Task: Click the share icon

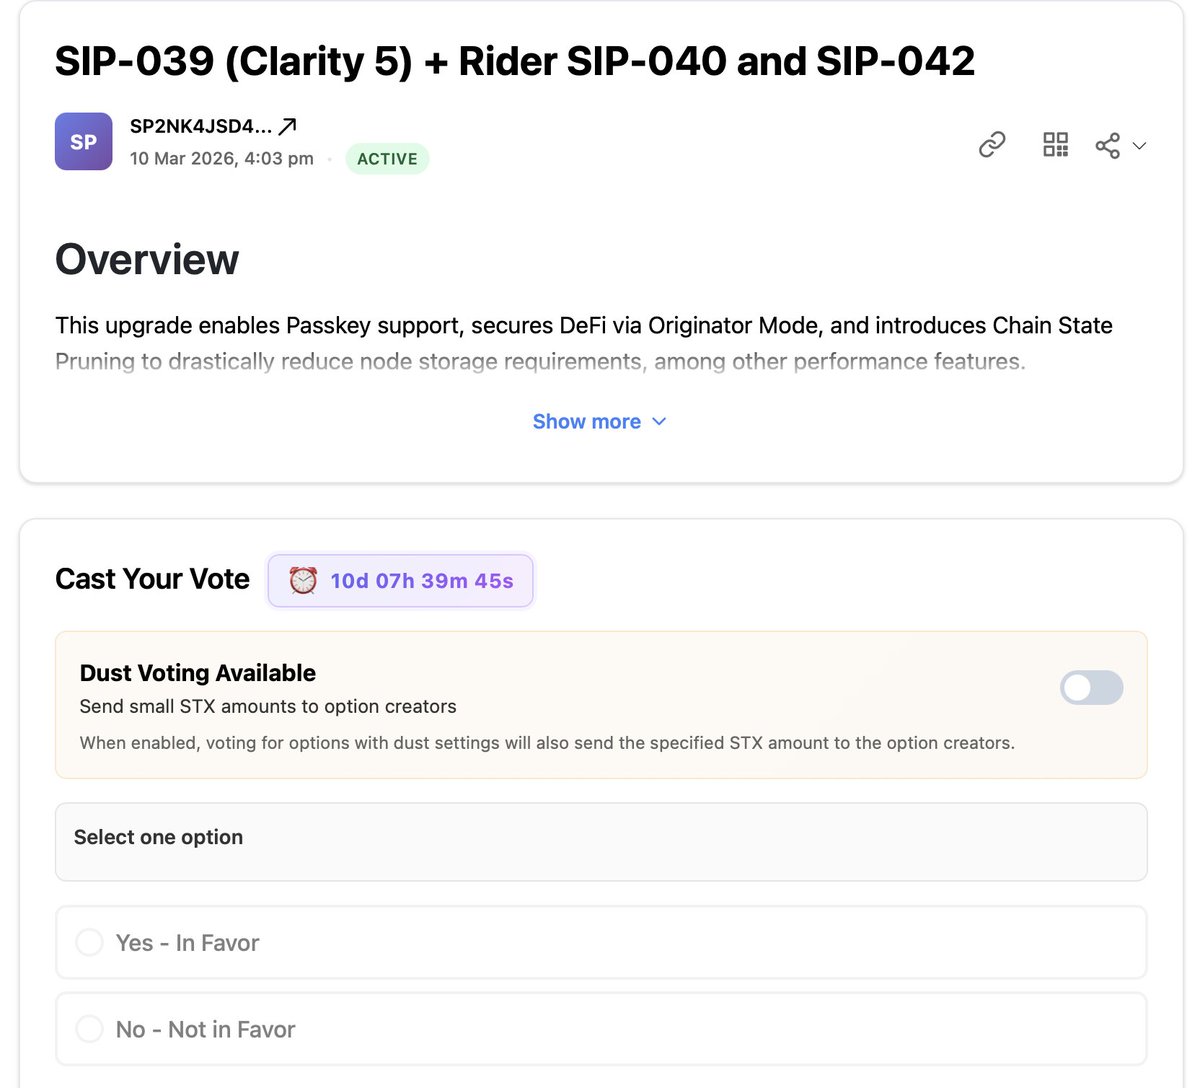Action: (x=1107, y=145)
